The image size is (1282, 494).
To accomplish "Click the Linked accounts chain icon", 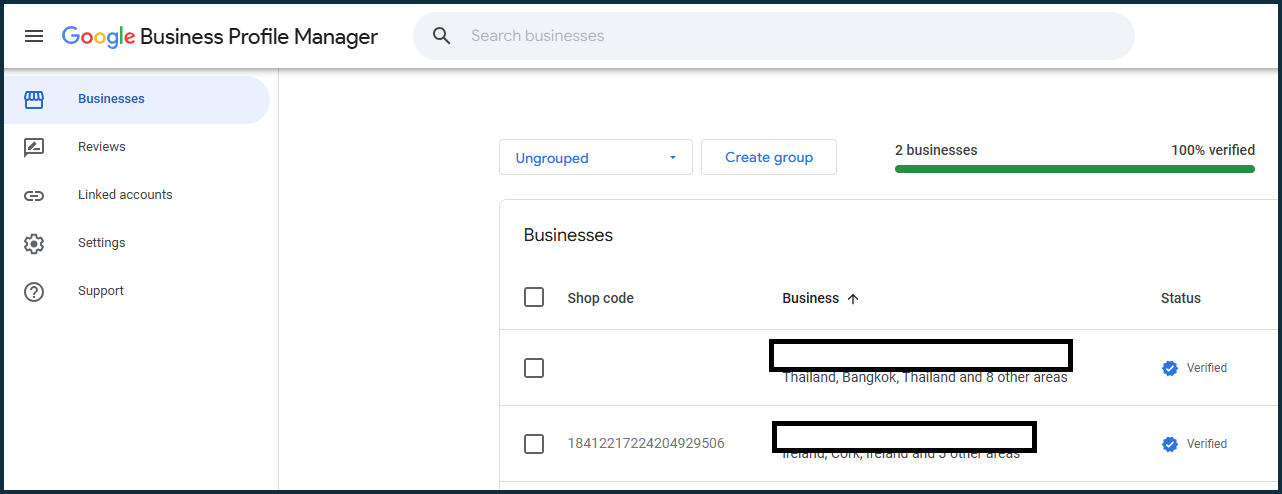I will click(x=34, y=195).
